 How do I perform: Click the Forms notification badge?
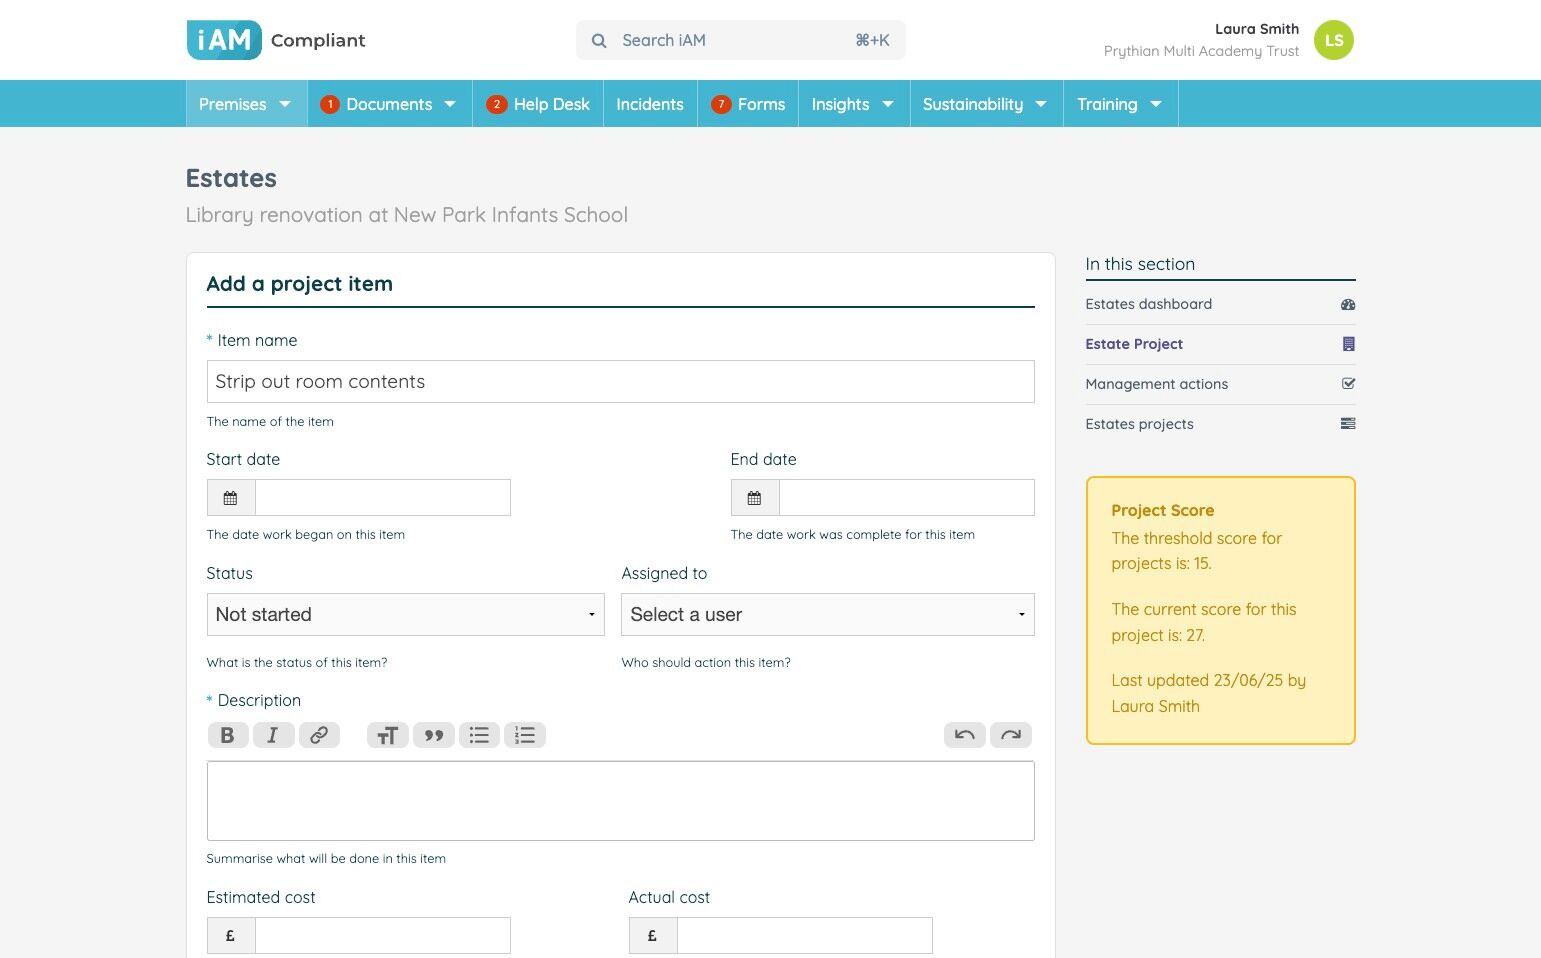click(x=721, y=104)
